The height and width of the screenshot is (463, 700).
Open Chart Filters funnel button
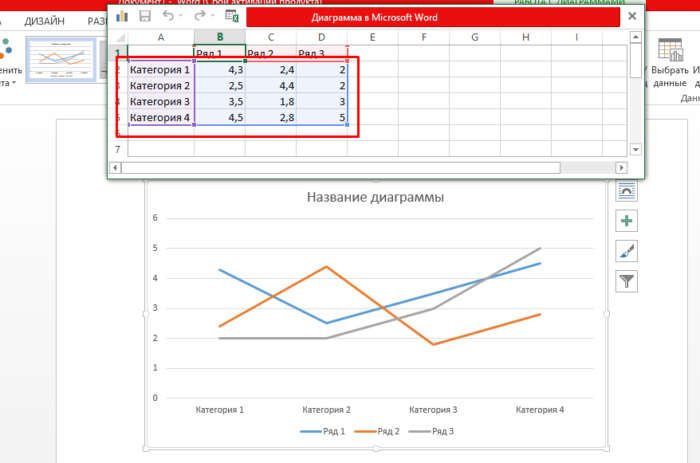point(626,281)
